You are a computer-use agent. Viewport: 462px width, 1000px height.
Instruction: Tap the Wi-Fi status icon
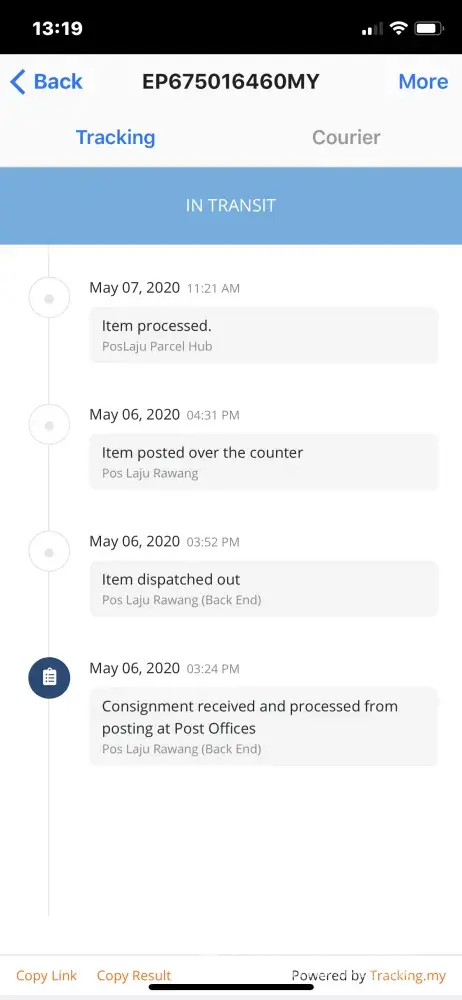[399, 28]
